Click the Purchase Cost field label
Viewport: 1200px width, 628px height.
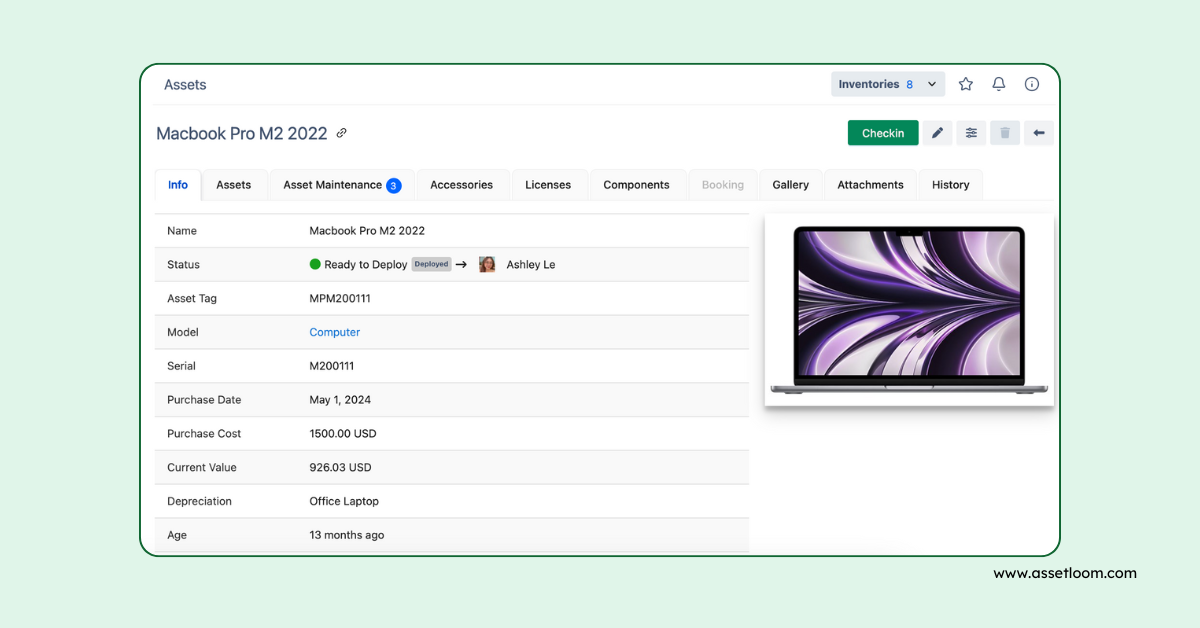click(204, 434)
